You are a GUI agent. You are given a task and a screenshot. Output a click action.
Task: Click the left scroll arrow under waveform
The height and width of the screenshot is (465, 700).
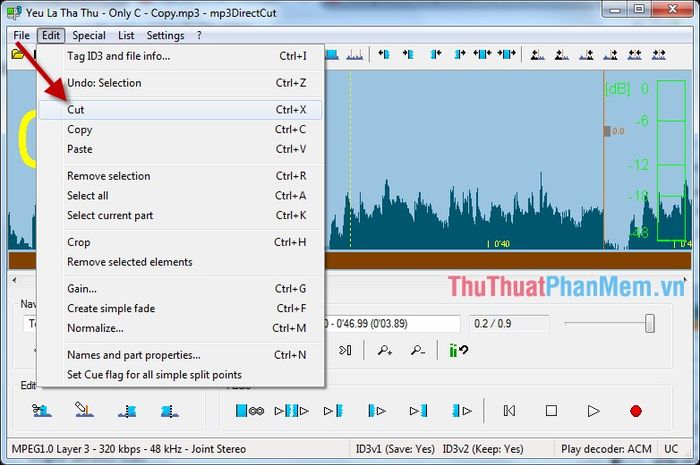coord(14,280)
